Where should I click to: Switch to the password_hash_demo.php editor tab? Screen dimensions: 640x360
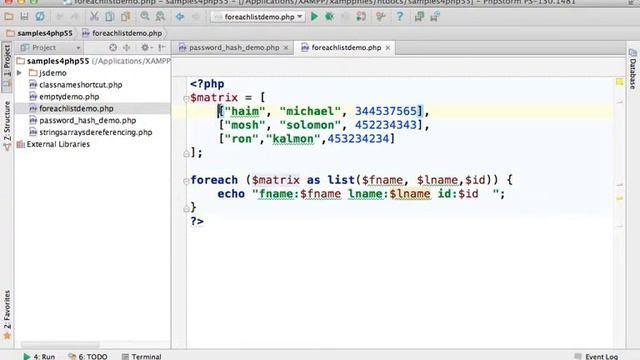click(x=234, y=48)
